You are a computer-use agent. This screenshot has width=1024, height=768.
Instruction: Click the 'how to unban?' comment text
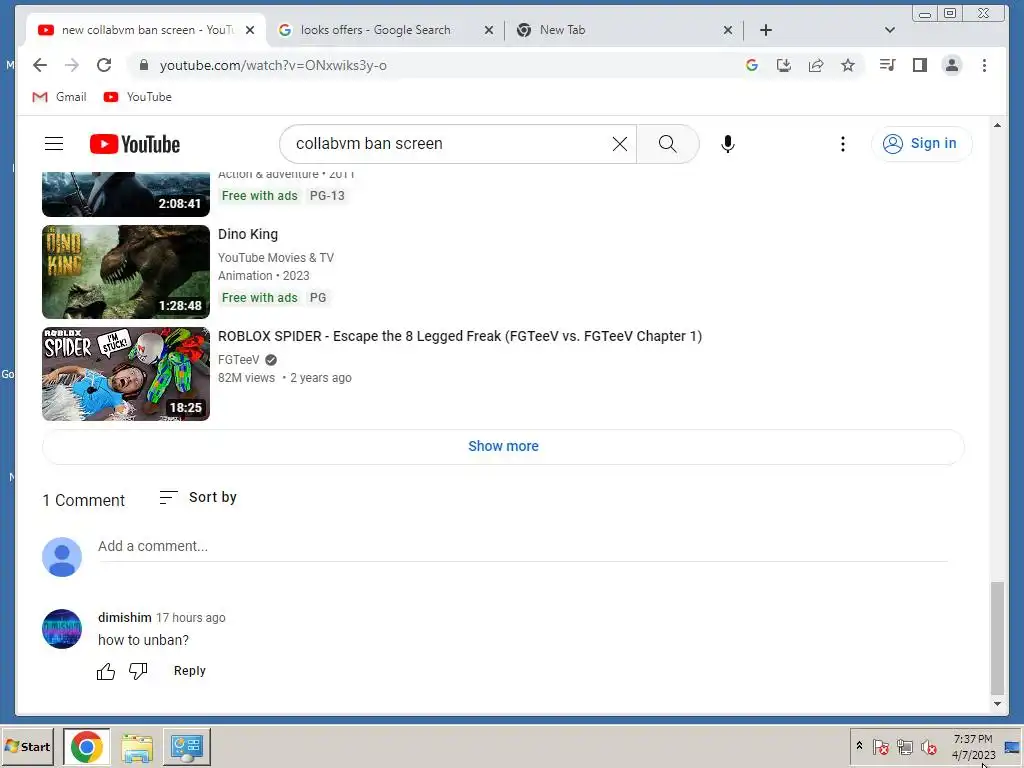point(143,641)
